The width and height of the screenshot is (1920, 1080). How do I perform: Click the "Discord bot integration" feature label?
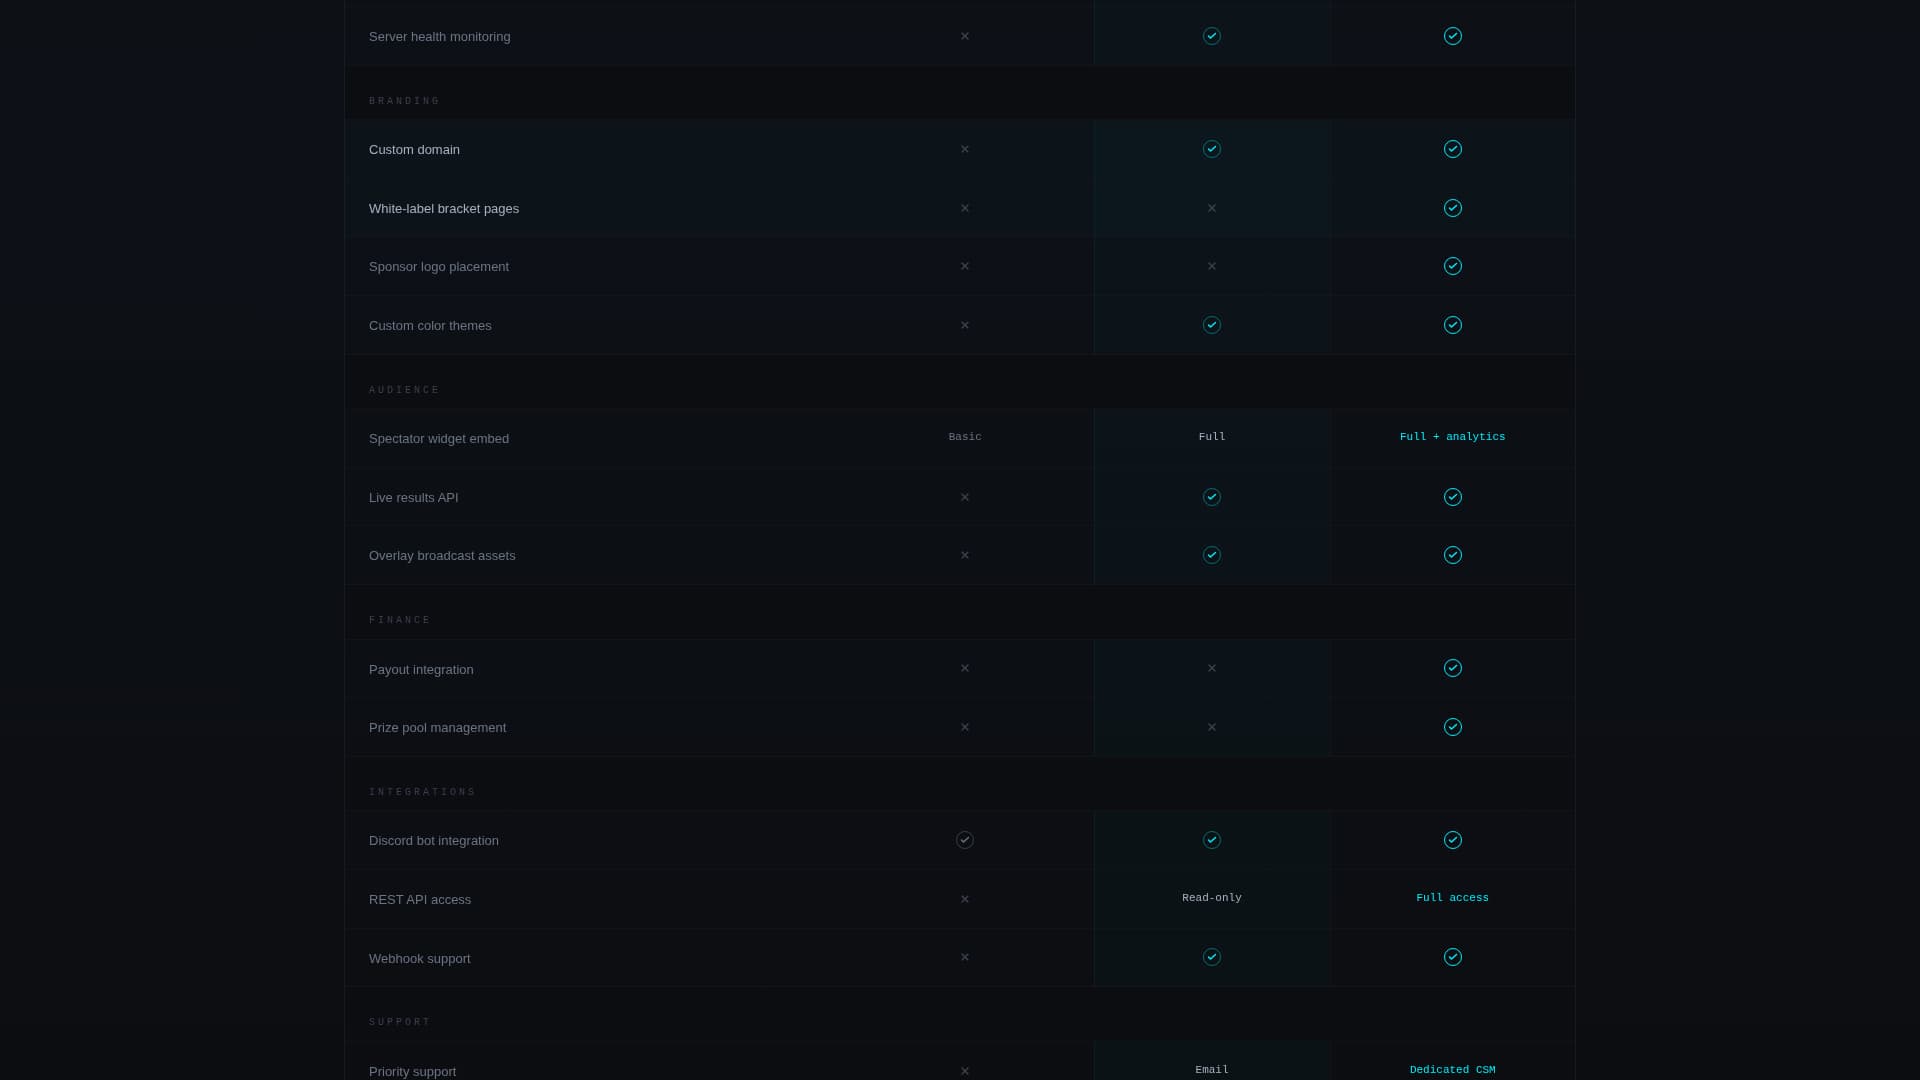(x=434, y=841)
